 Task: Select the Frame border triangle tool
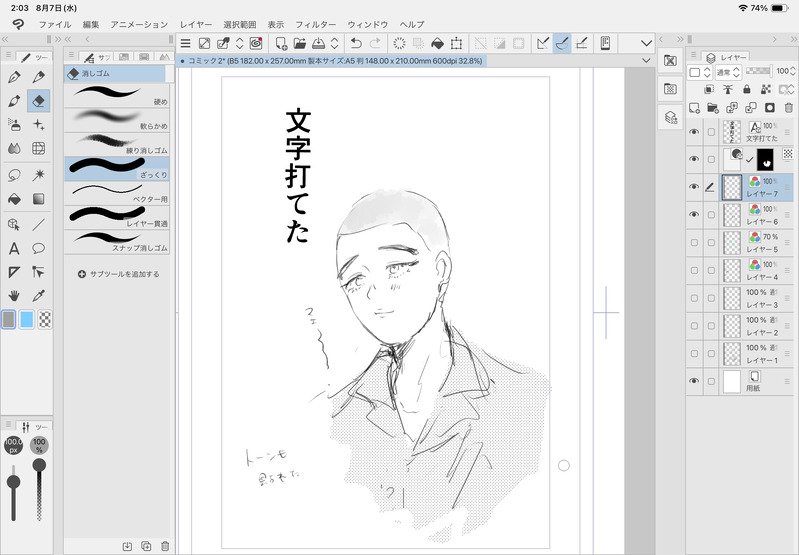coord(14,272)
